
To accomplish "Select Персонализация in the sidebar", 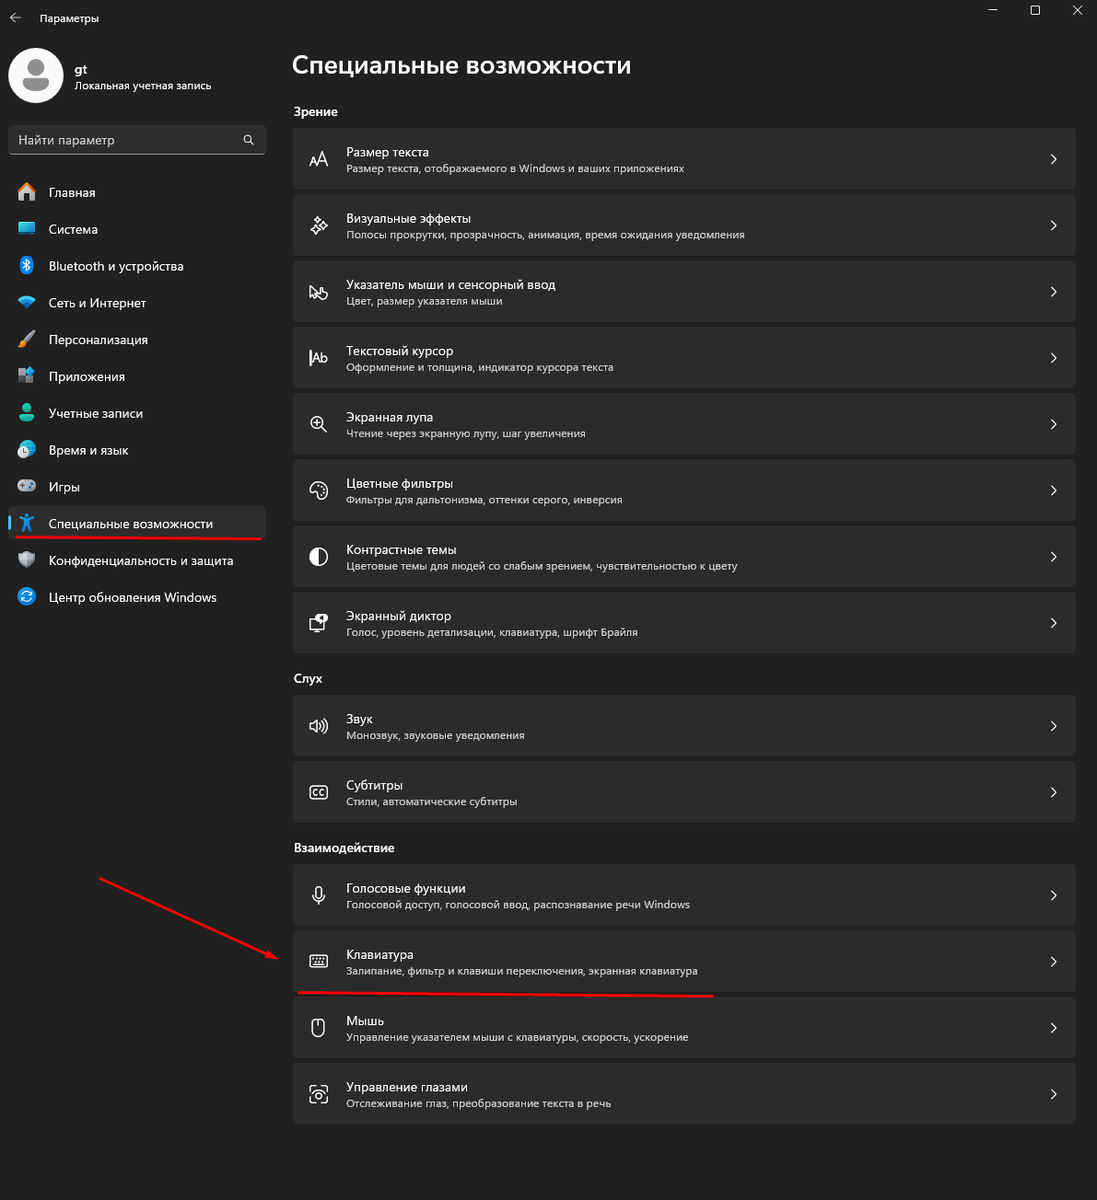I will 137,340.
